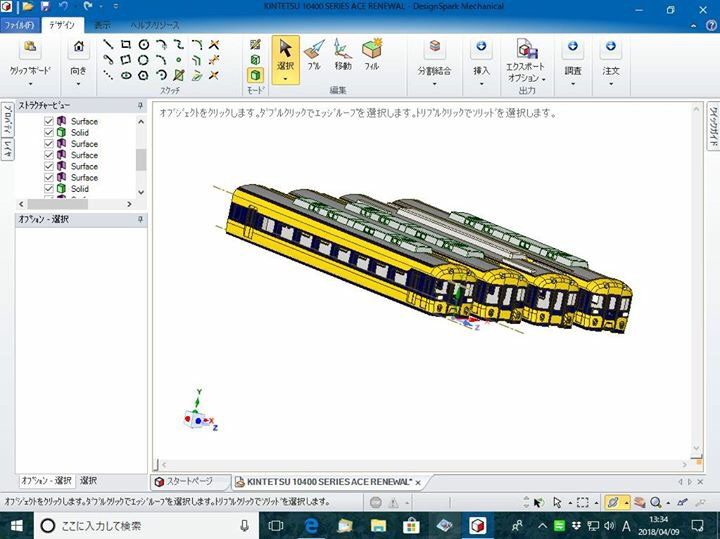Open the orbit tool dropdown arrow in status bar
Screen dimensions: 720x539
[x=627, y=503]
